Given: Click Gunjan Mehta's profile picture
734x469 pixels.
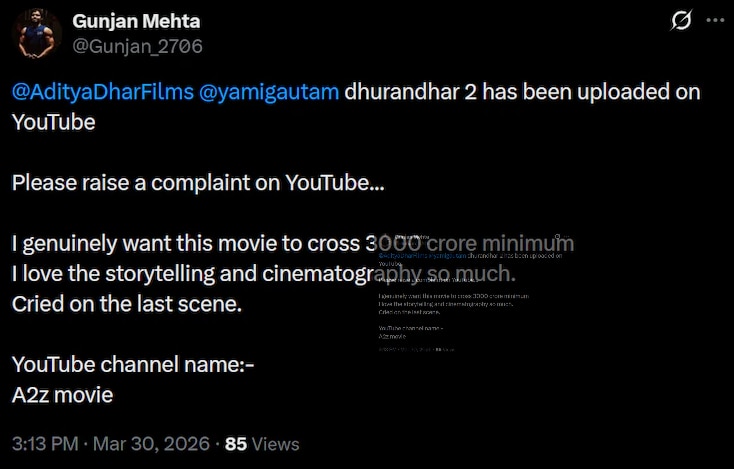Looking at the screenshot, I should coord(39,32).
